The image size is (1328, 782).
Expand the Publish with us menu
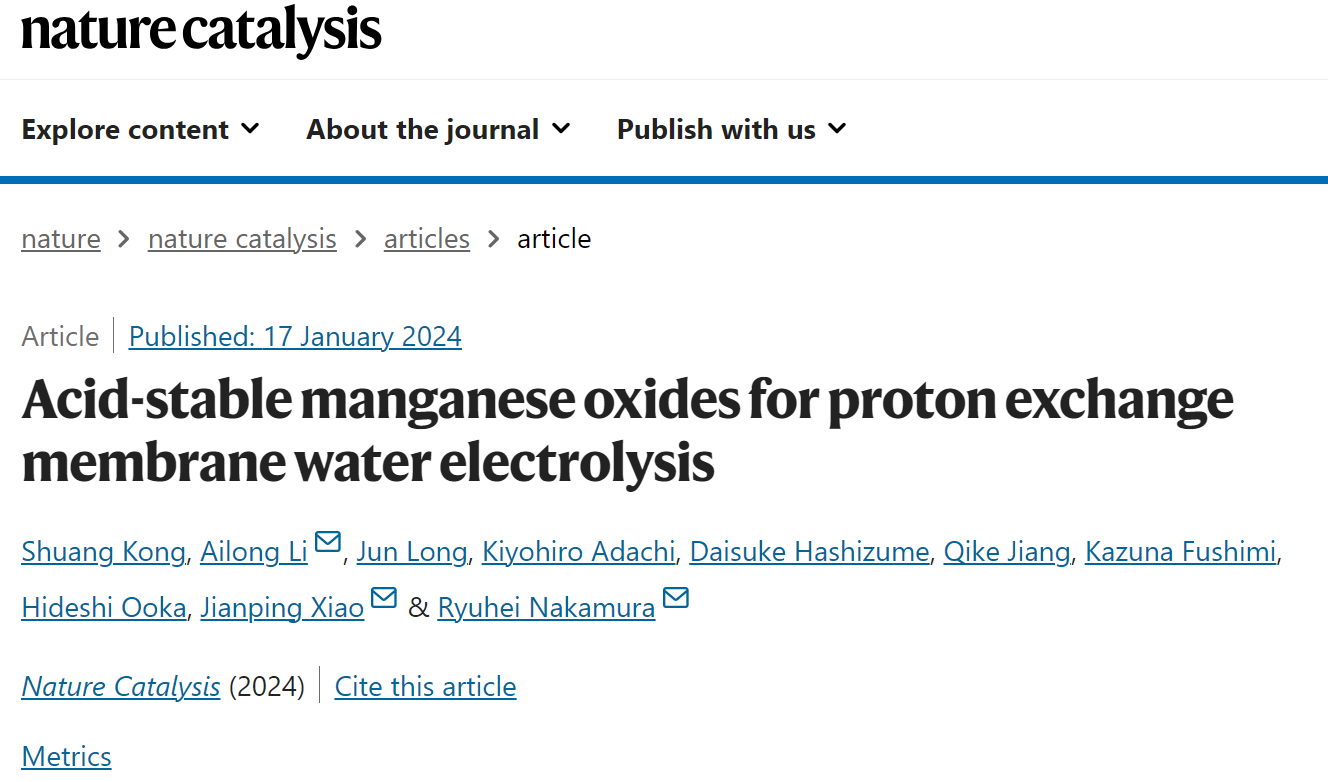tap(732, 129)
